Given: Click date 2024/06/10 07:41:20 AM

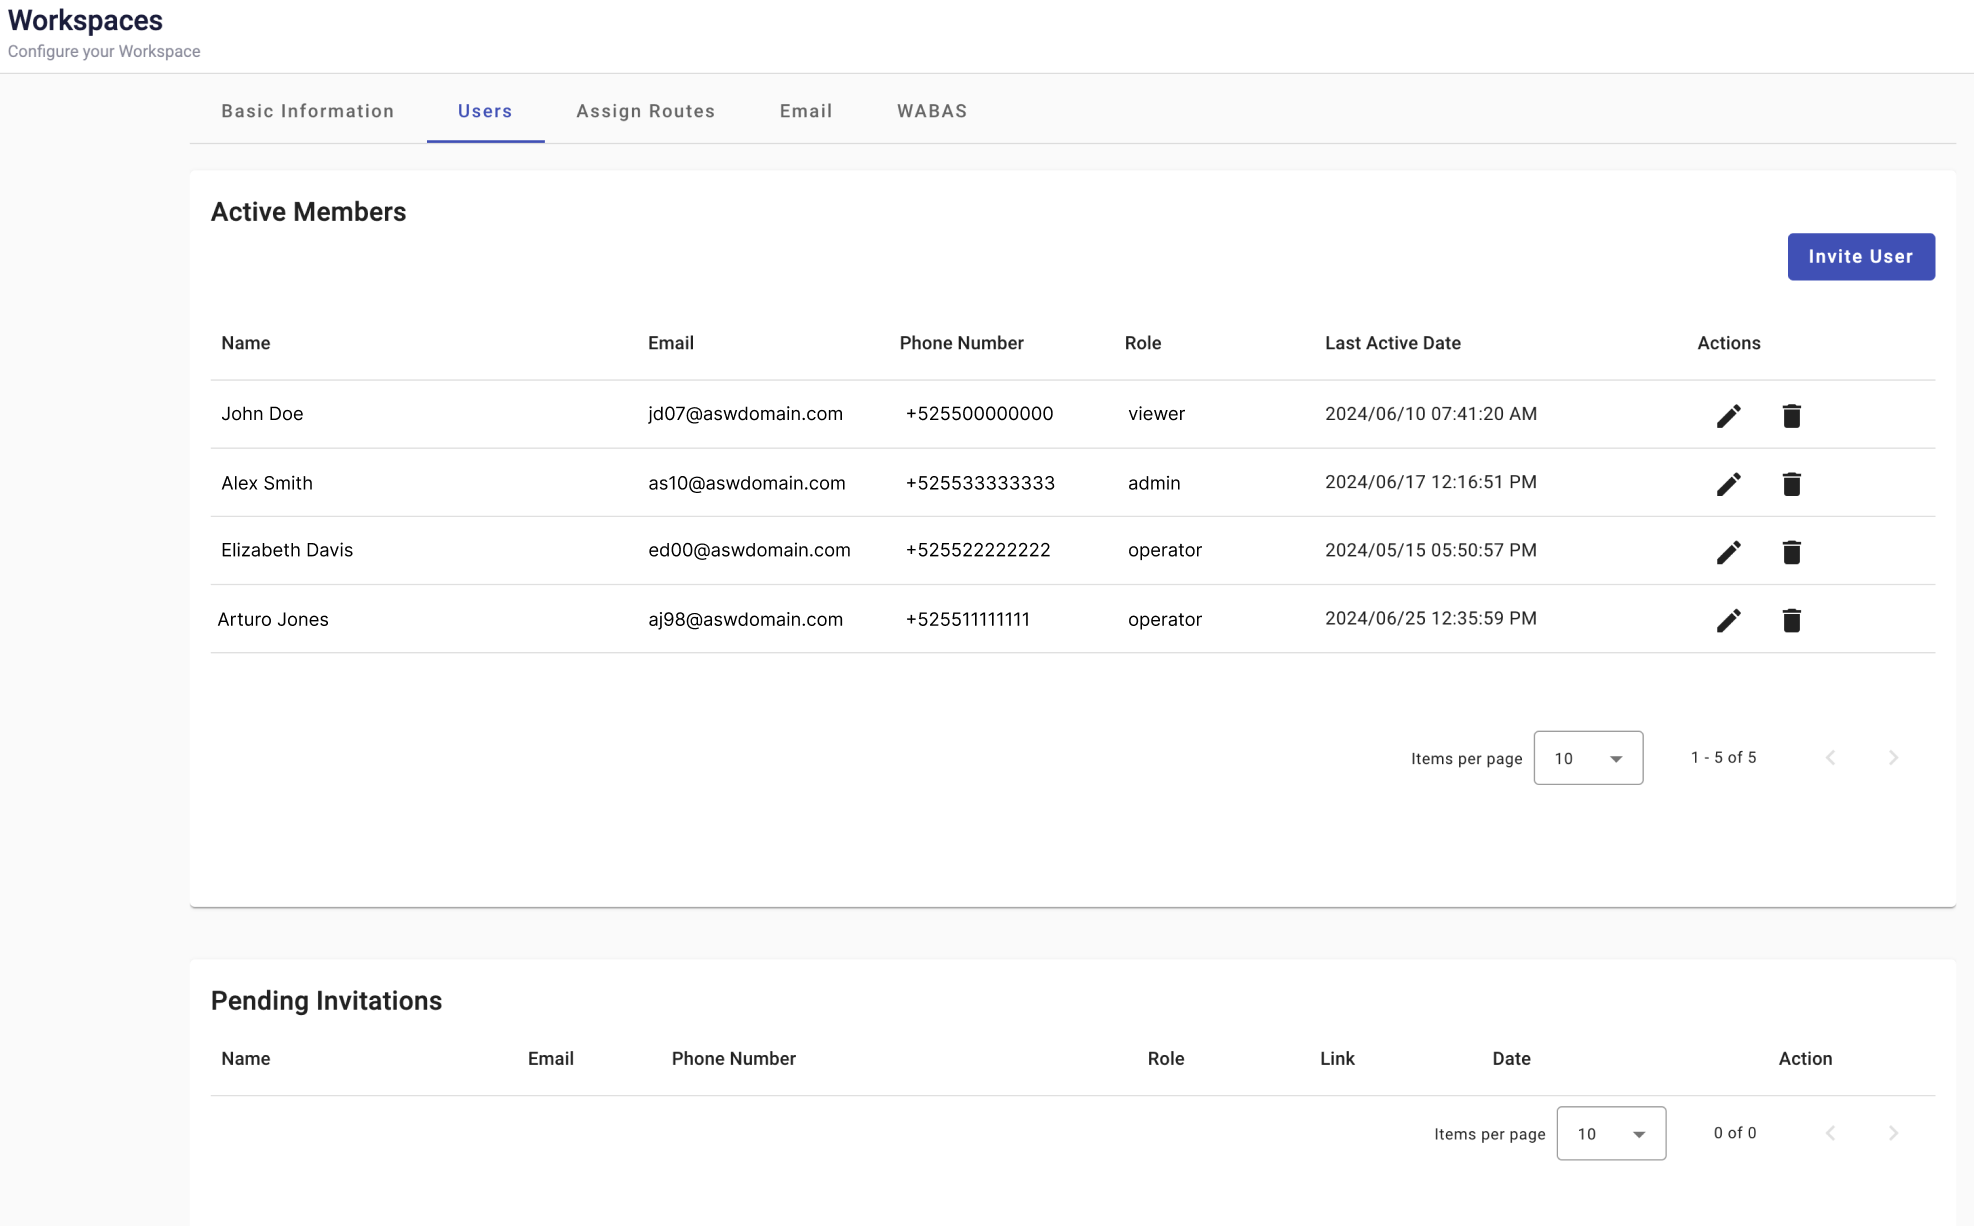Looking at the screenshot, I should pos(1431,414).
